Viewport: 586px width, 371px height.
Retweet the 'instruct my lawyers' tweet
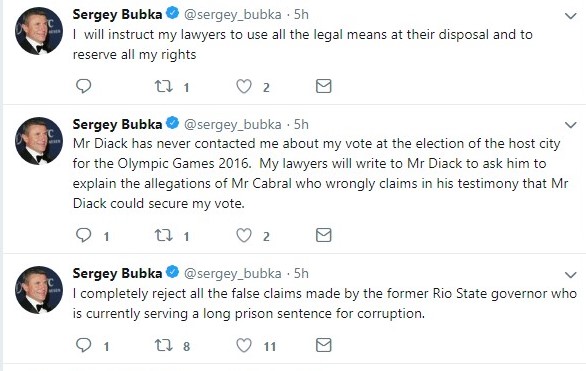coord(164,86)
